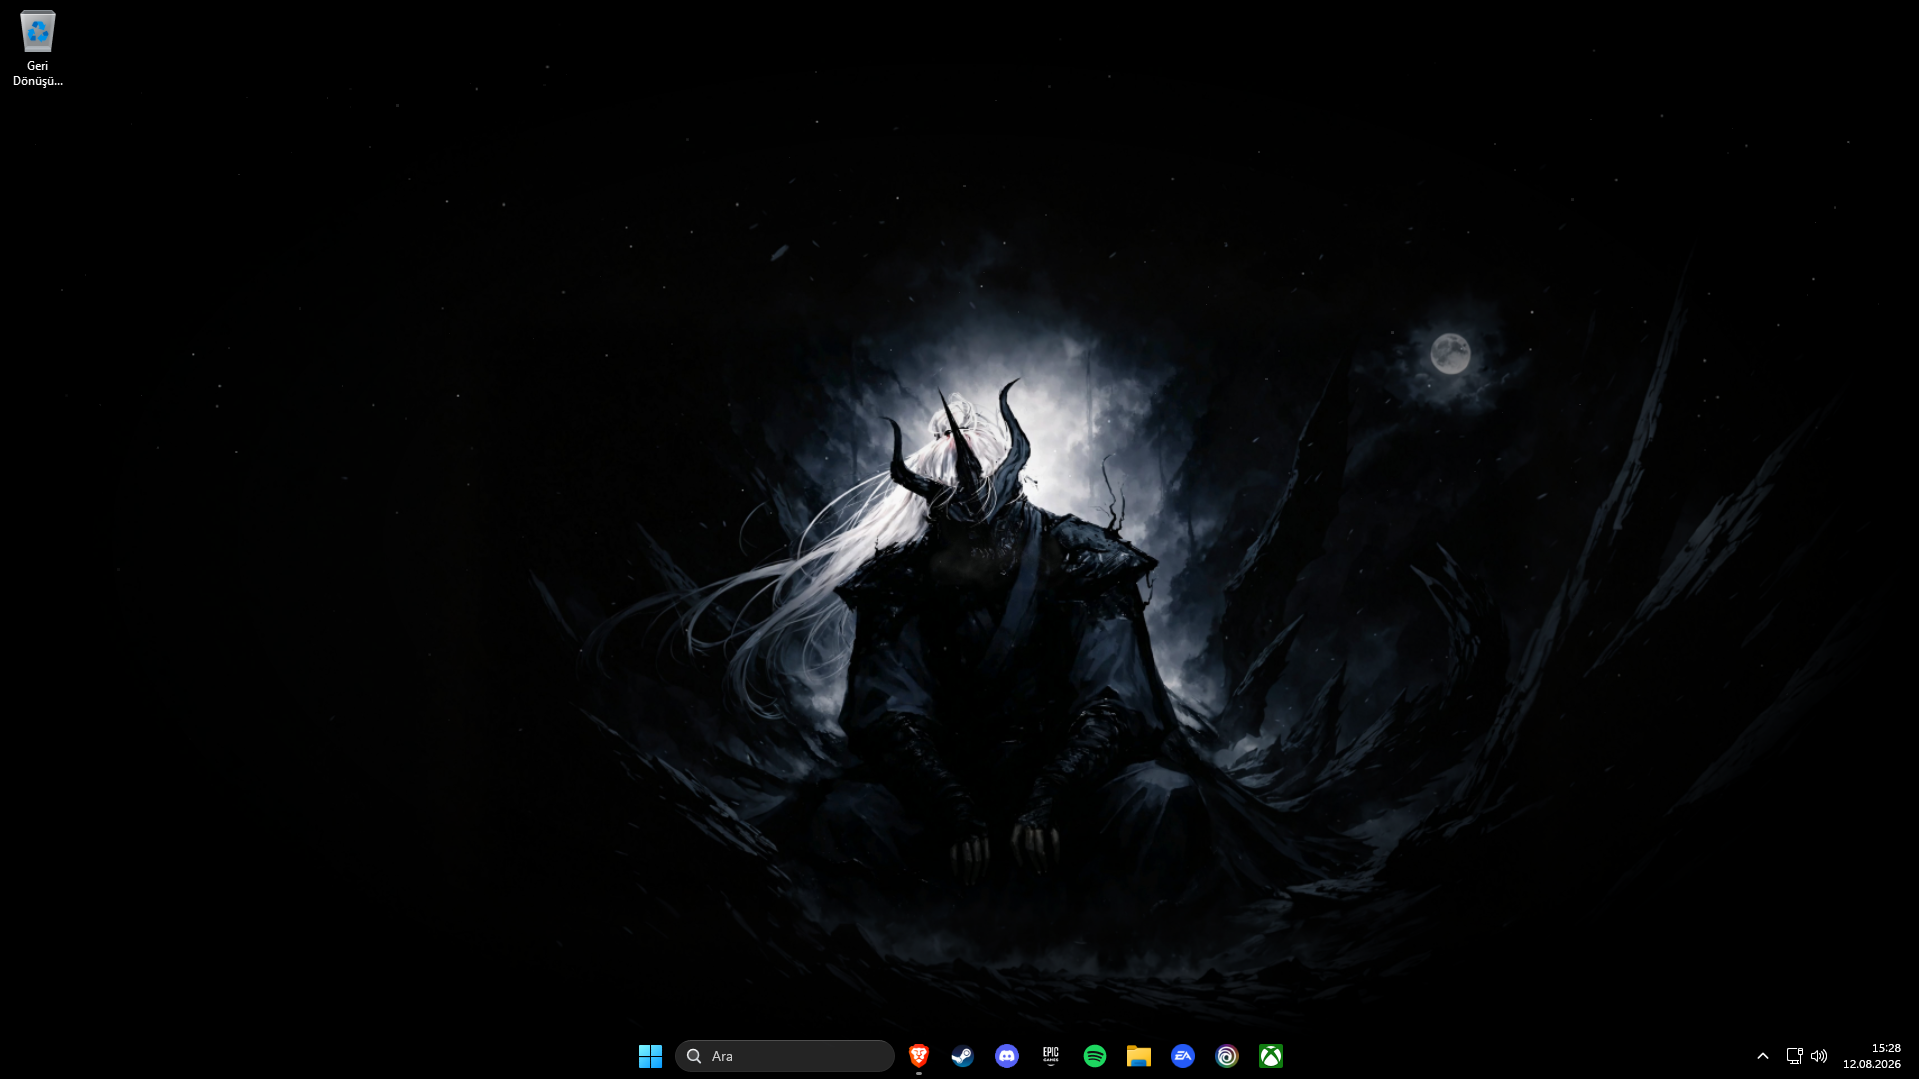Click the Ara search box in taskbar

pyautogui.click(x=785, y=1056)
